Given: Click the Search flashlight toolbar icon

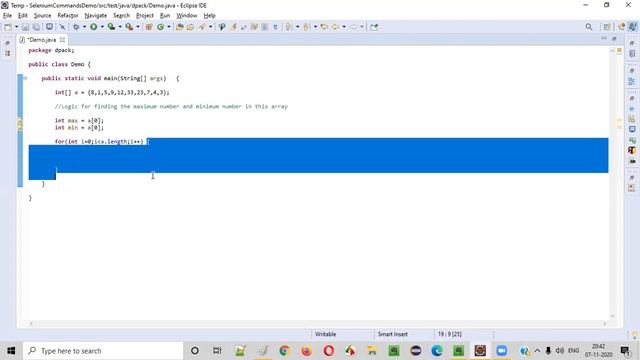Looking at the screenshot, I should click(x=202, y=27).
